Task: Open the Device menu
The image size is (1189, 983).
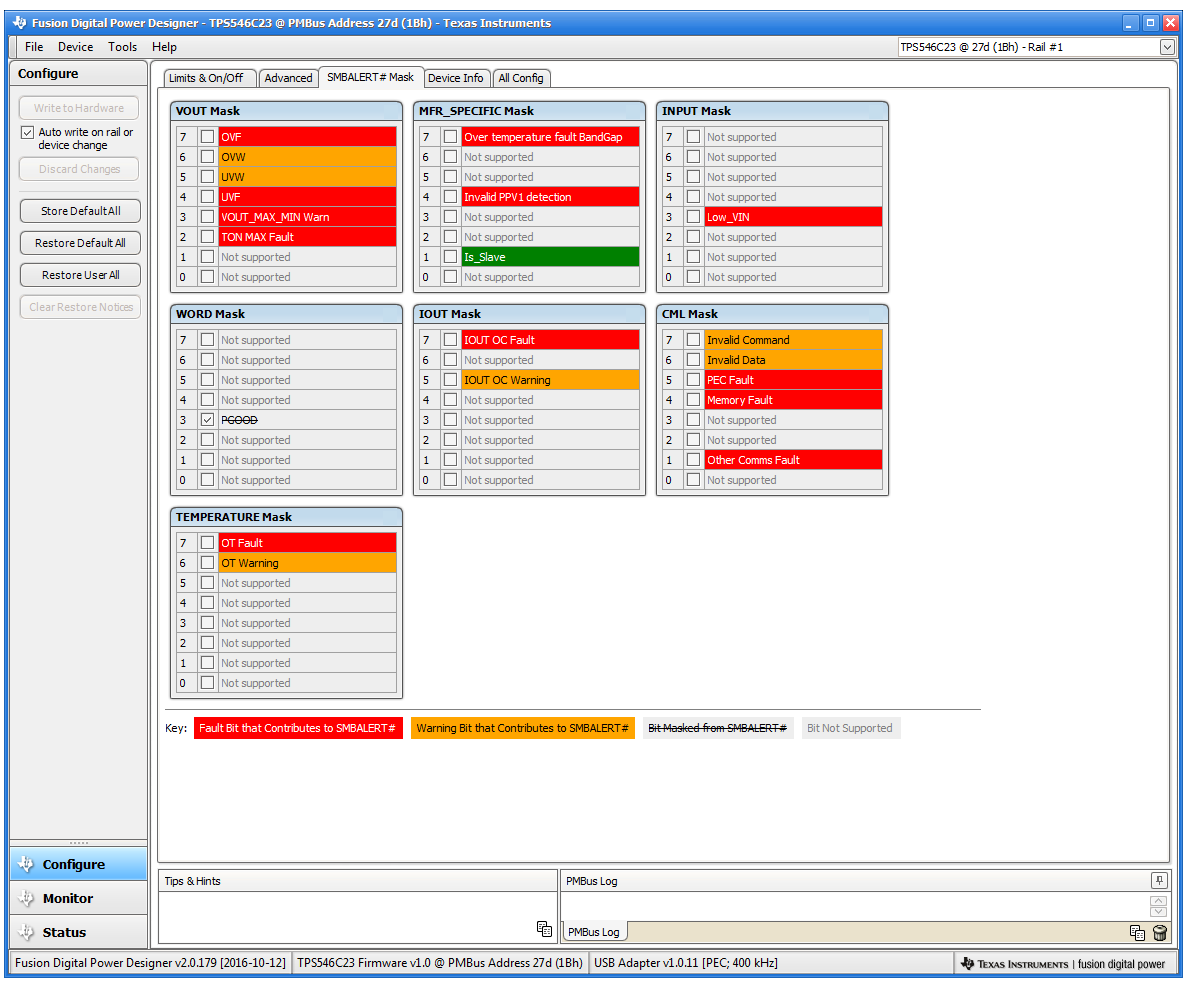Action: [x=75, y=46]
